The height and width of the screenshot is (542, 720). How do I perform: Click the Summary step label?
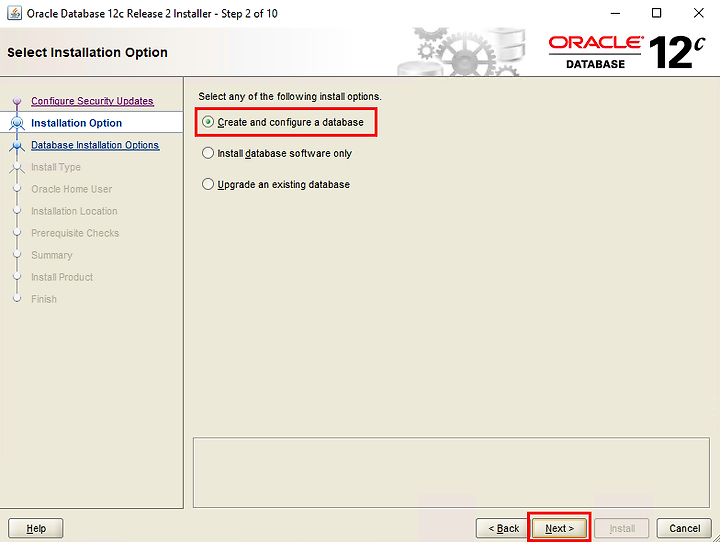pyautogui.click(x=52, y=255)
